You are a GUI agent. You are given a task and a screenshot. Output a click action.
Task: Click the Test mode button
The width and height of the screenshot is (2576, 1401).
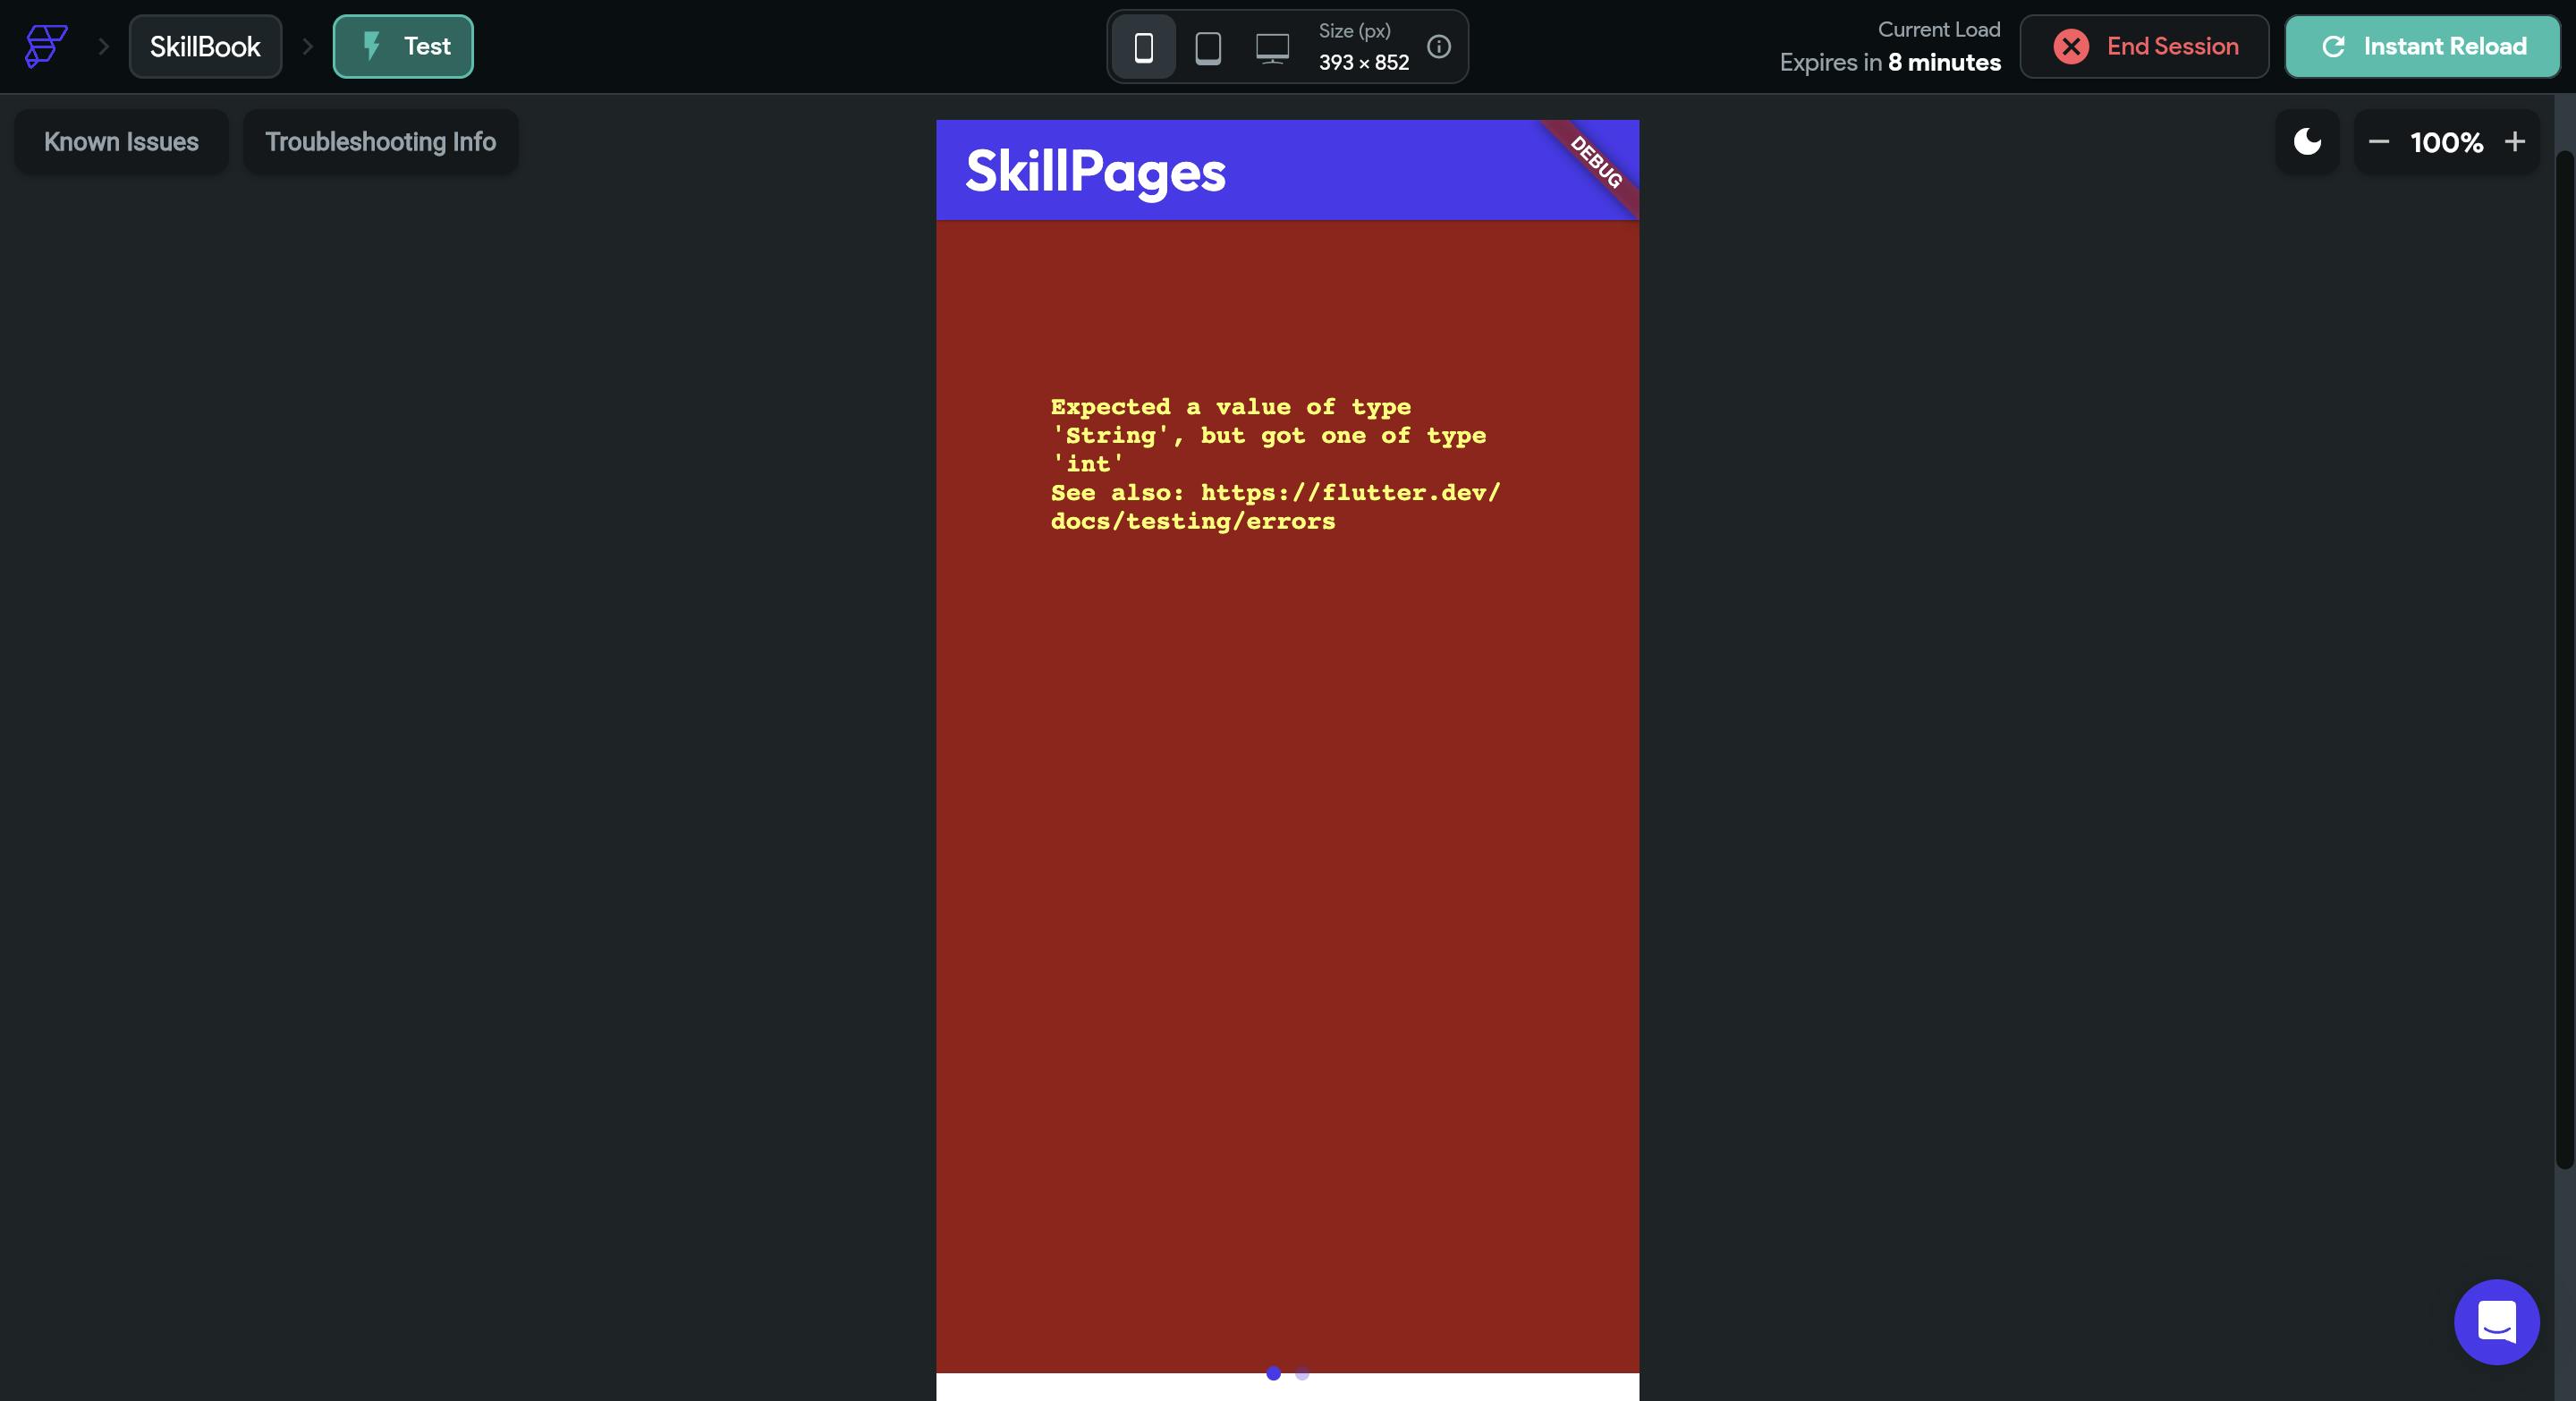pyautogui.click(x=403, y=47)
